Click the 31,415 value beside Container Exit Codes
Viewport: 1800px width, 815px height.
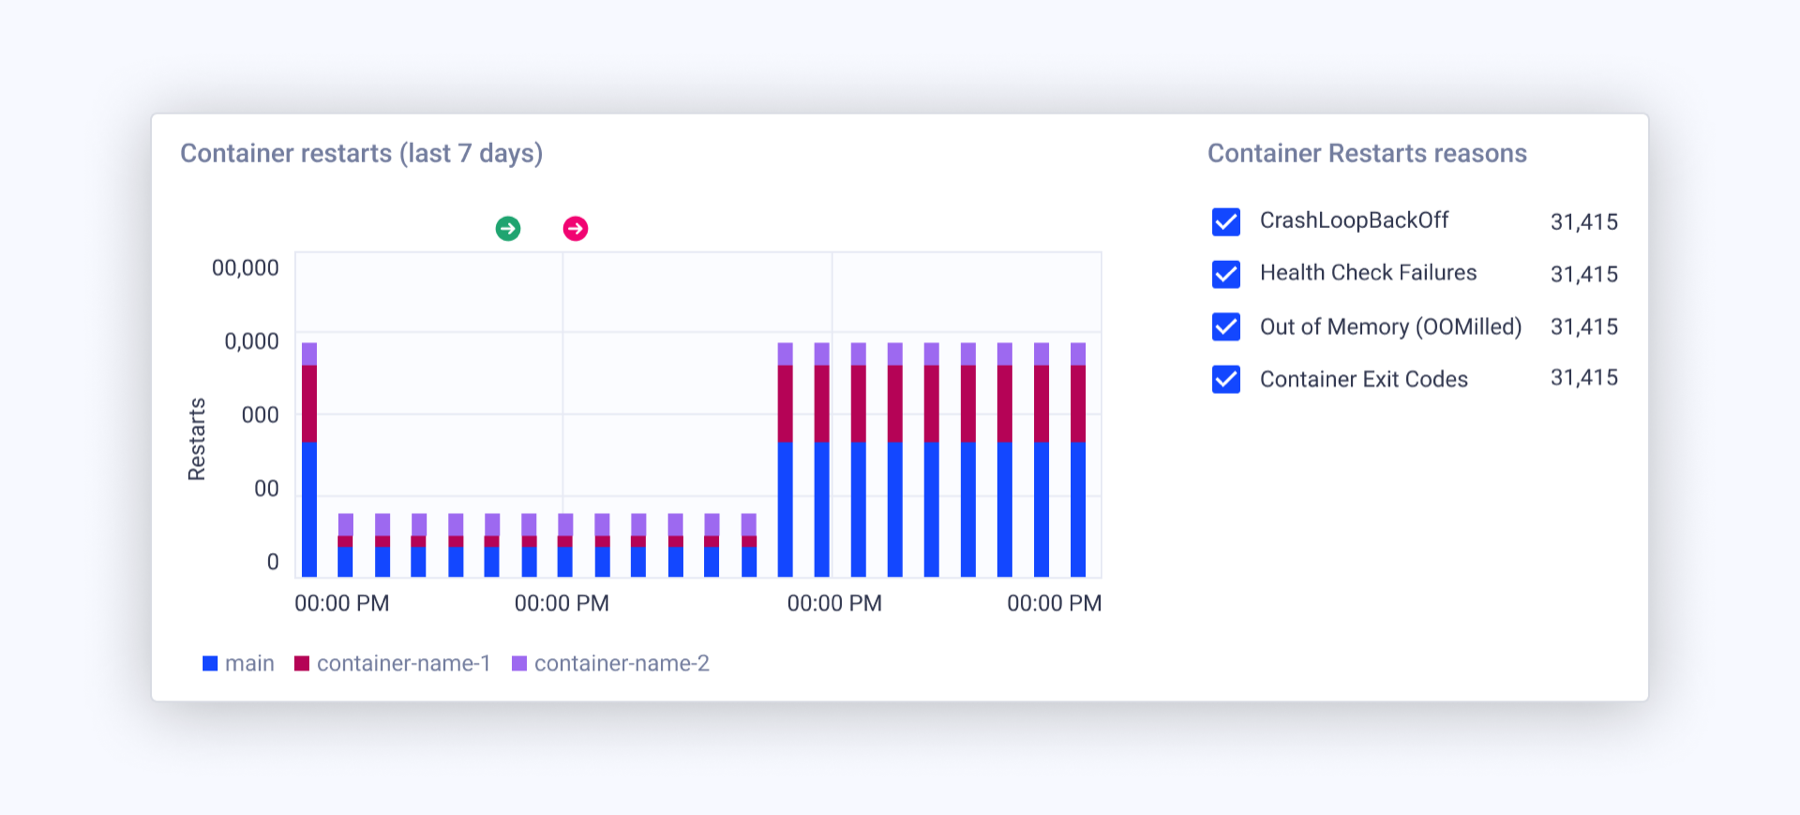(1584, 378)
